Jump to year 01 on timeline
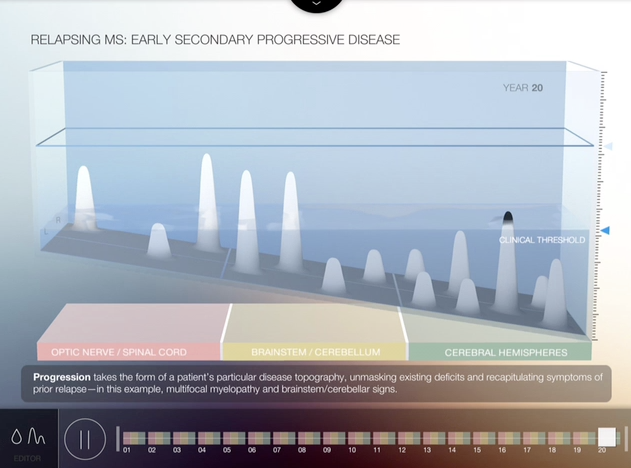Viewport: 631px width, 468px height. tap(128, 438)
